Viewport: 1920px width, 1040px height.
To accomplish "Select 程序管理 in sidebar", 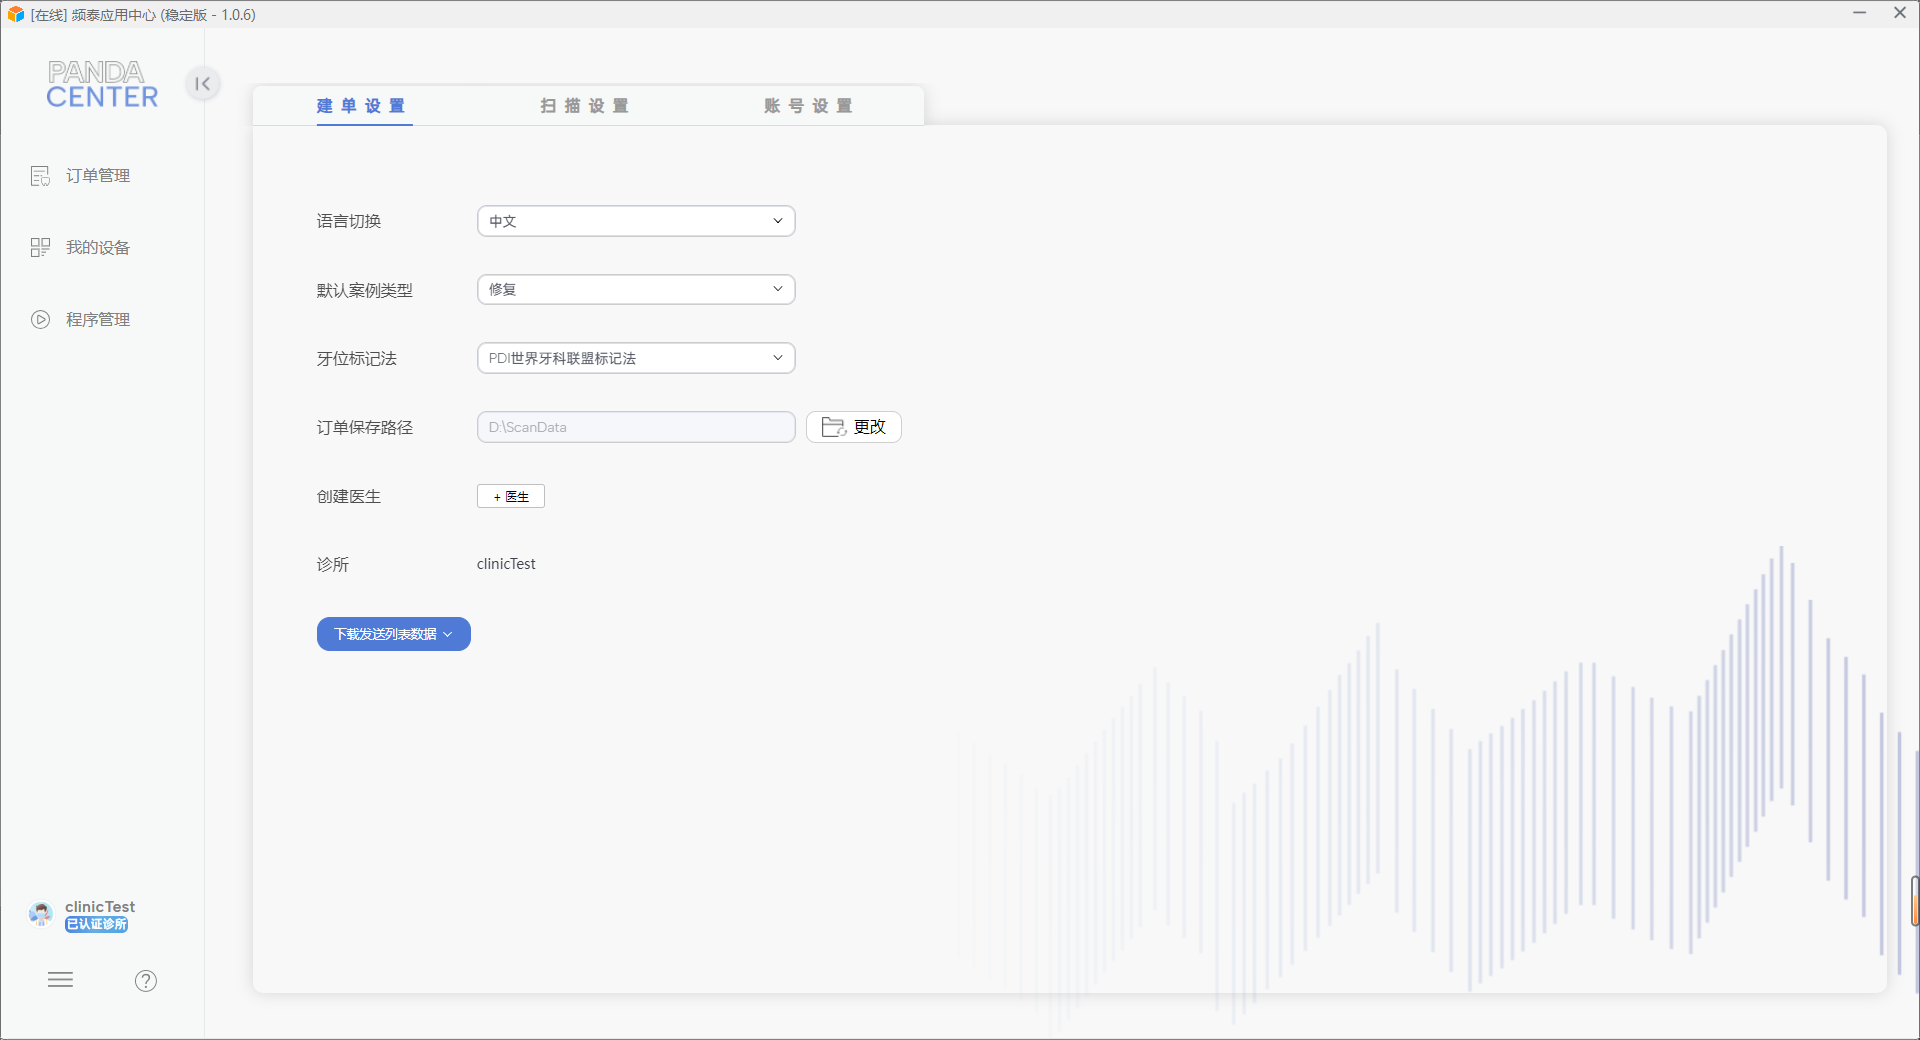I will (x=98, y=320).
